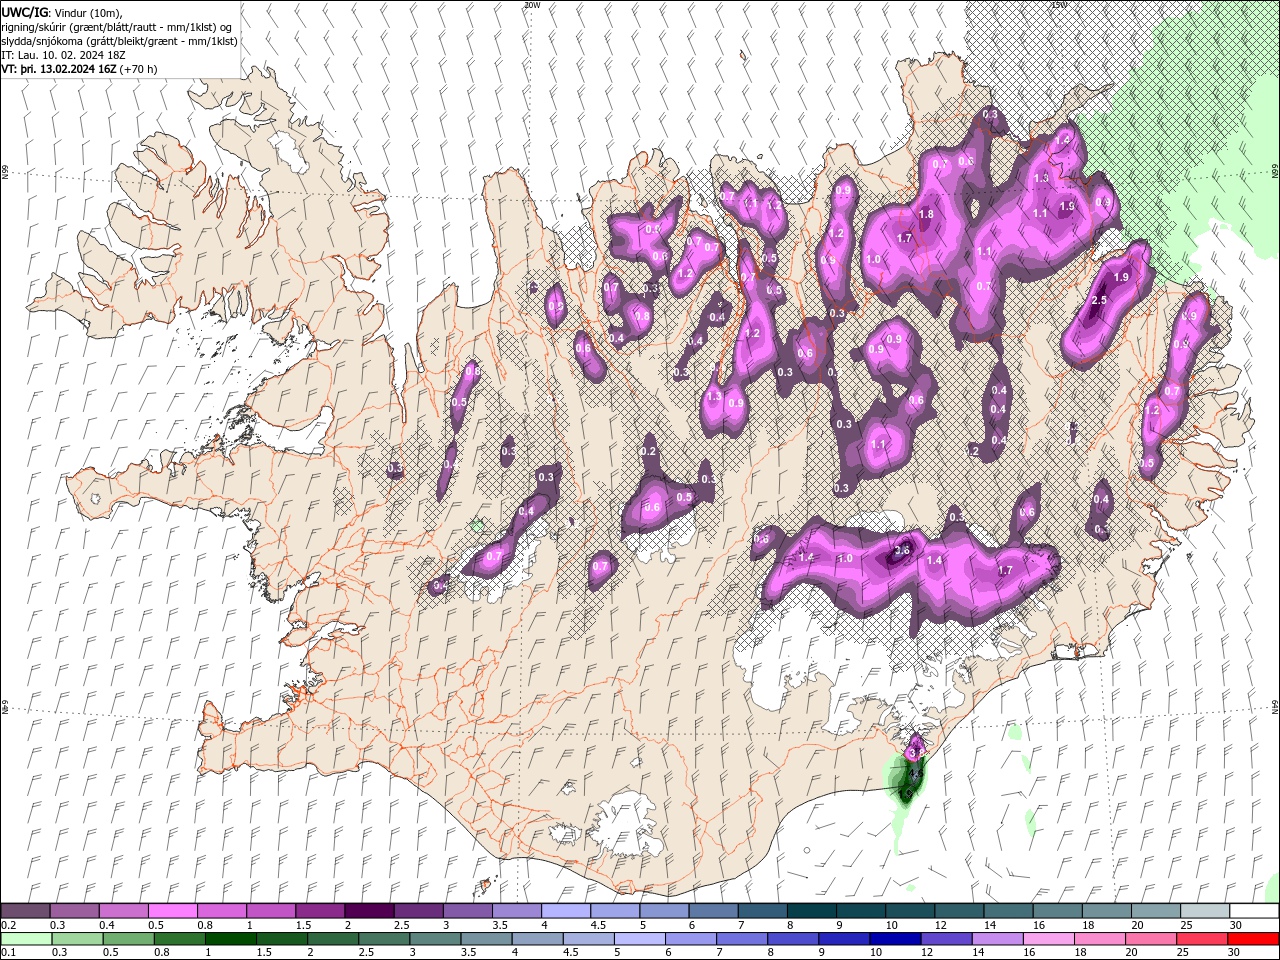Pick the pale green lower legend swatch labeled 0.1
Screen dimensions: 1280x960
[25, 939]
